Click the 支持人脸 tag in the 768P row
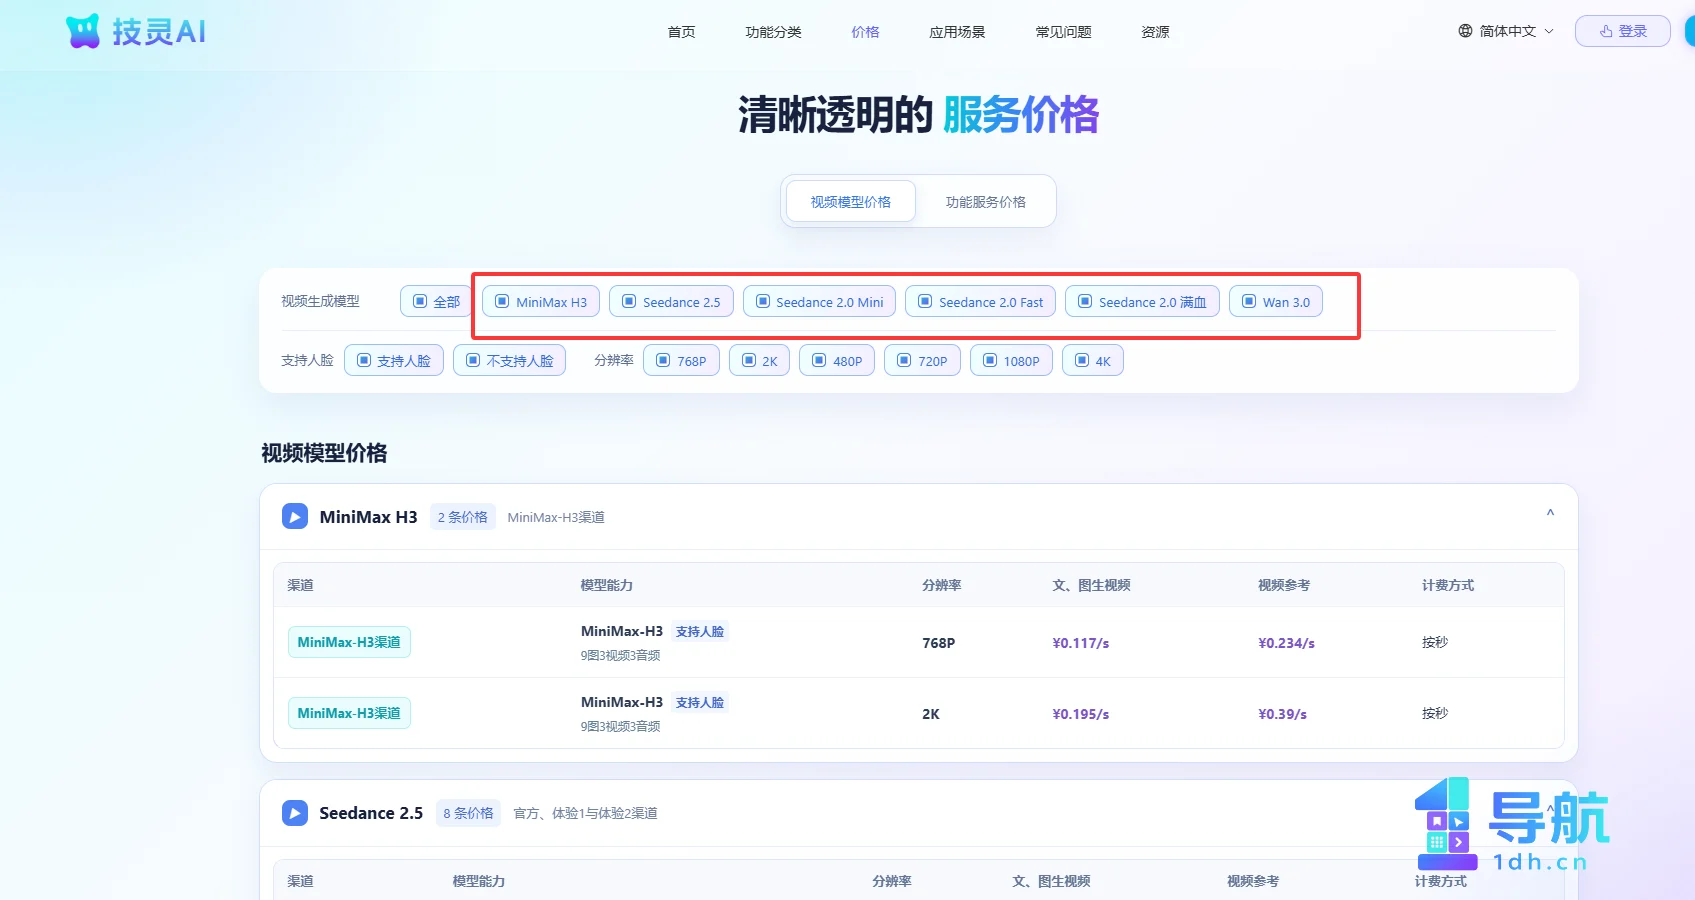Viewport: 1695px width, 900px height. (x=700, y=631)
